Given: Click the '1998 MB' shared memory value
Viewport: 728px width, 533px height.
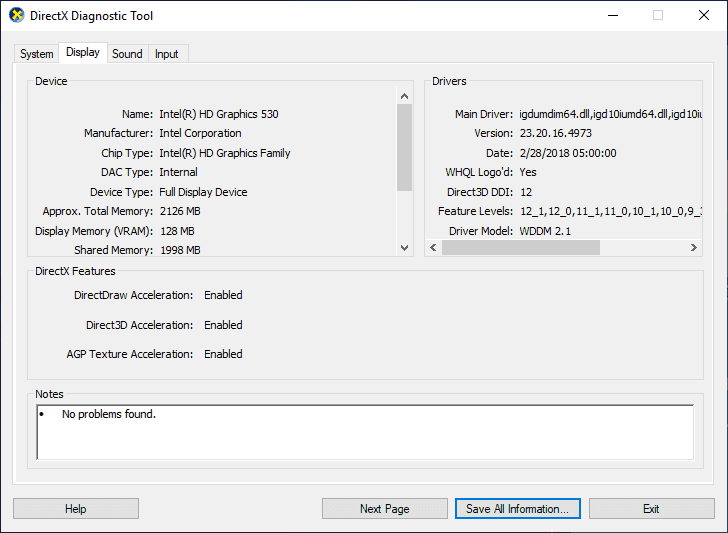Looking at the screenshot, I should (x=180, y=250).
